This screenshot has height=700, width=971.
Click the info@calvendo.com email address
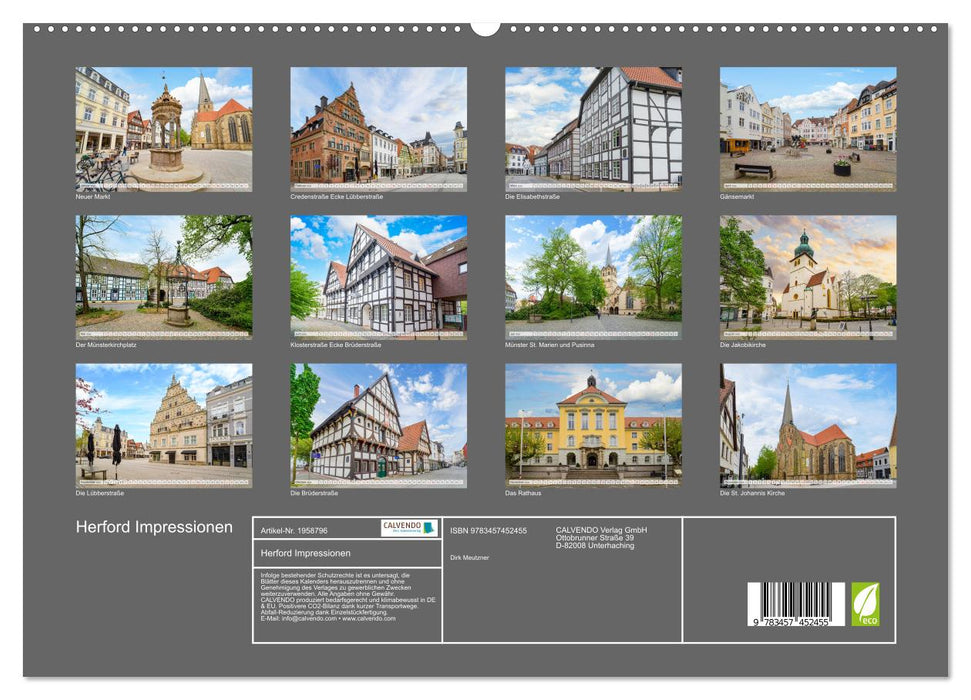point(304,618)
